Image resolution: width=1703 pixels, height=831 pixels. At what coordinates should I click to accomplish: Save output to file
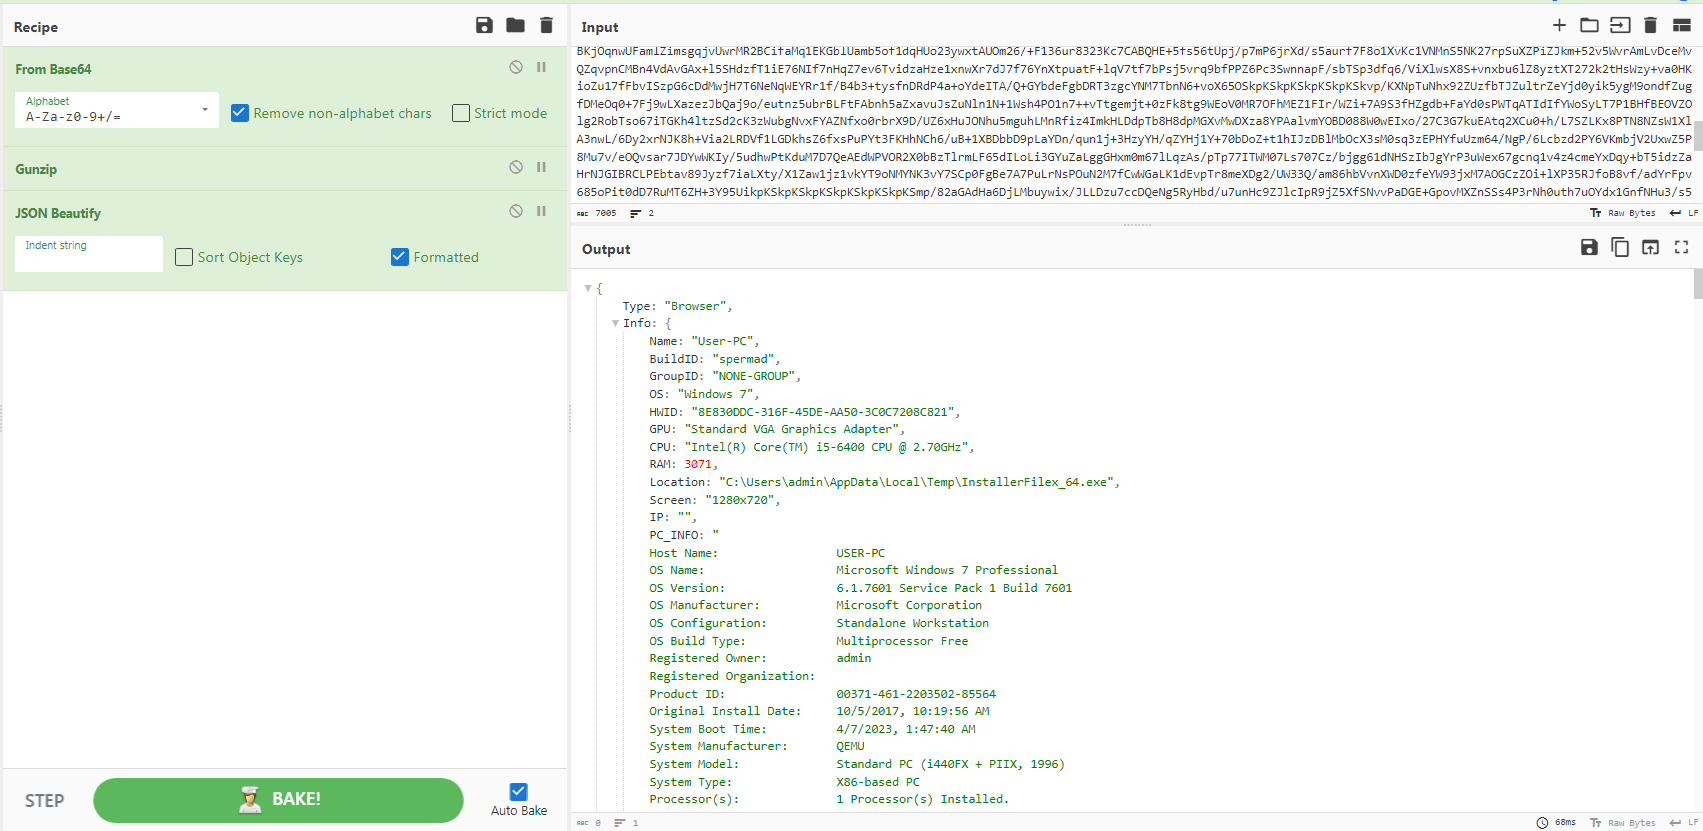click(1589, 247)
